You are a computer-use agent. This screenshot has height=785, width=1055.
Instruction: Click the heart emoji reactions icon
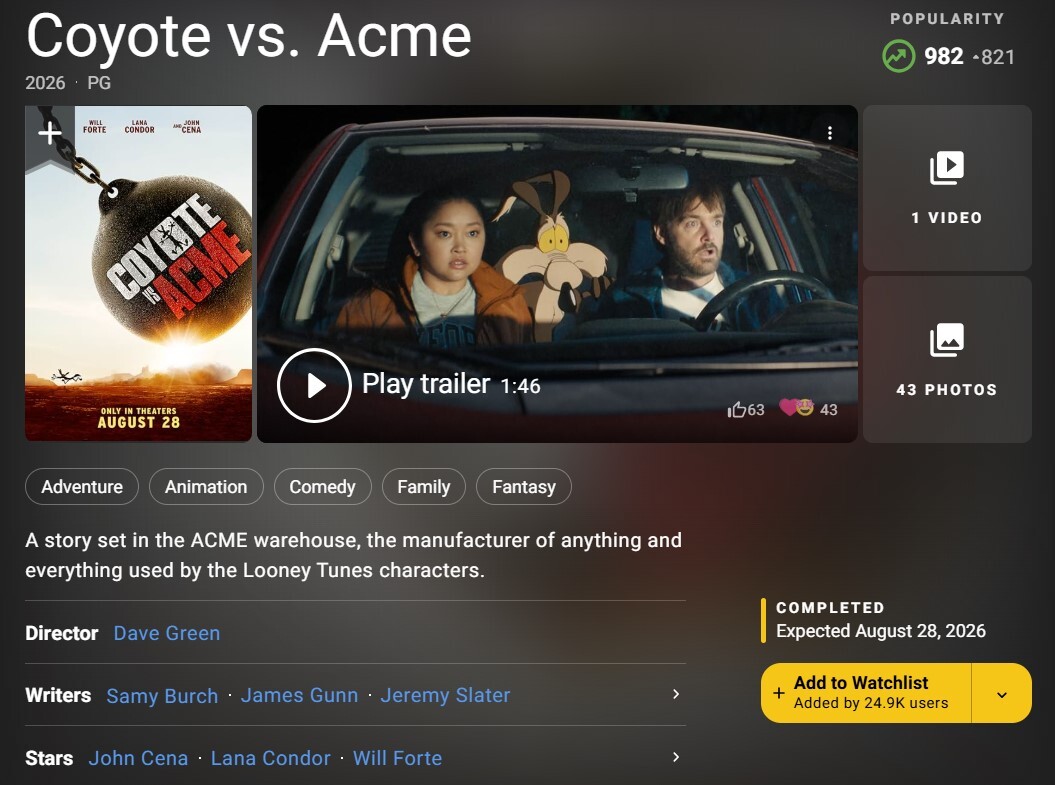(797, 408)
